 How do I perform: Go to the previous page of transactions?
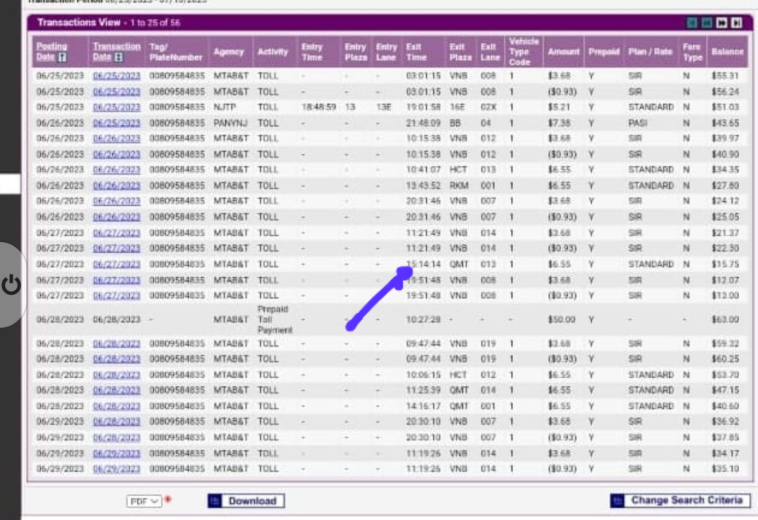706,23
